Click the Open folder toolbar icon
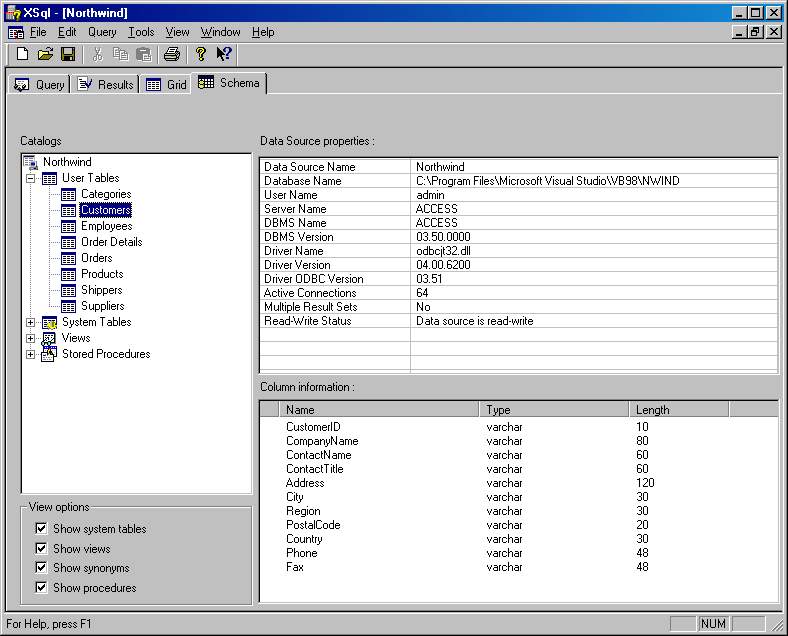 point(45,54)
